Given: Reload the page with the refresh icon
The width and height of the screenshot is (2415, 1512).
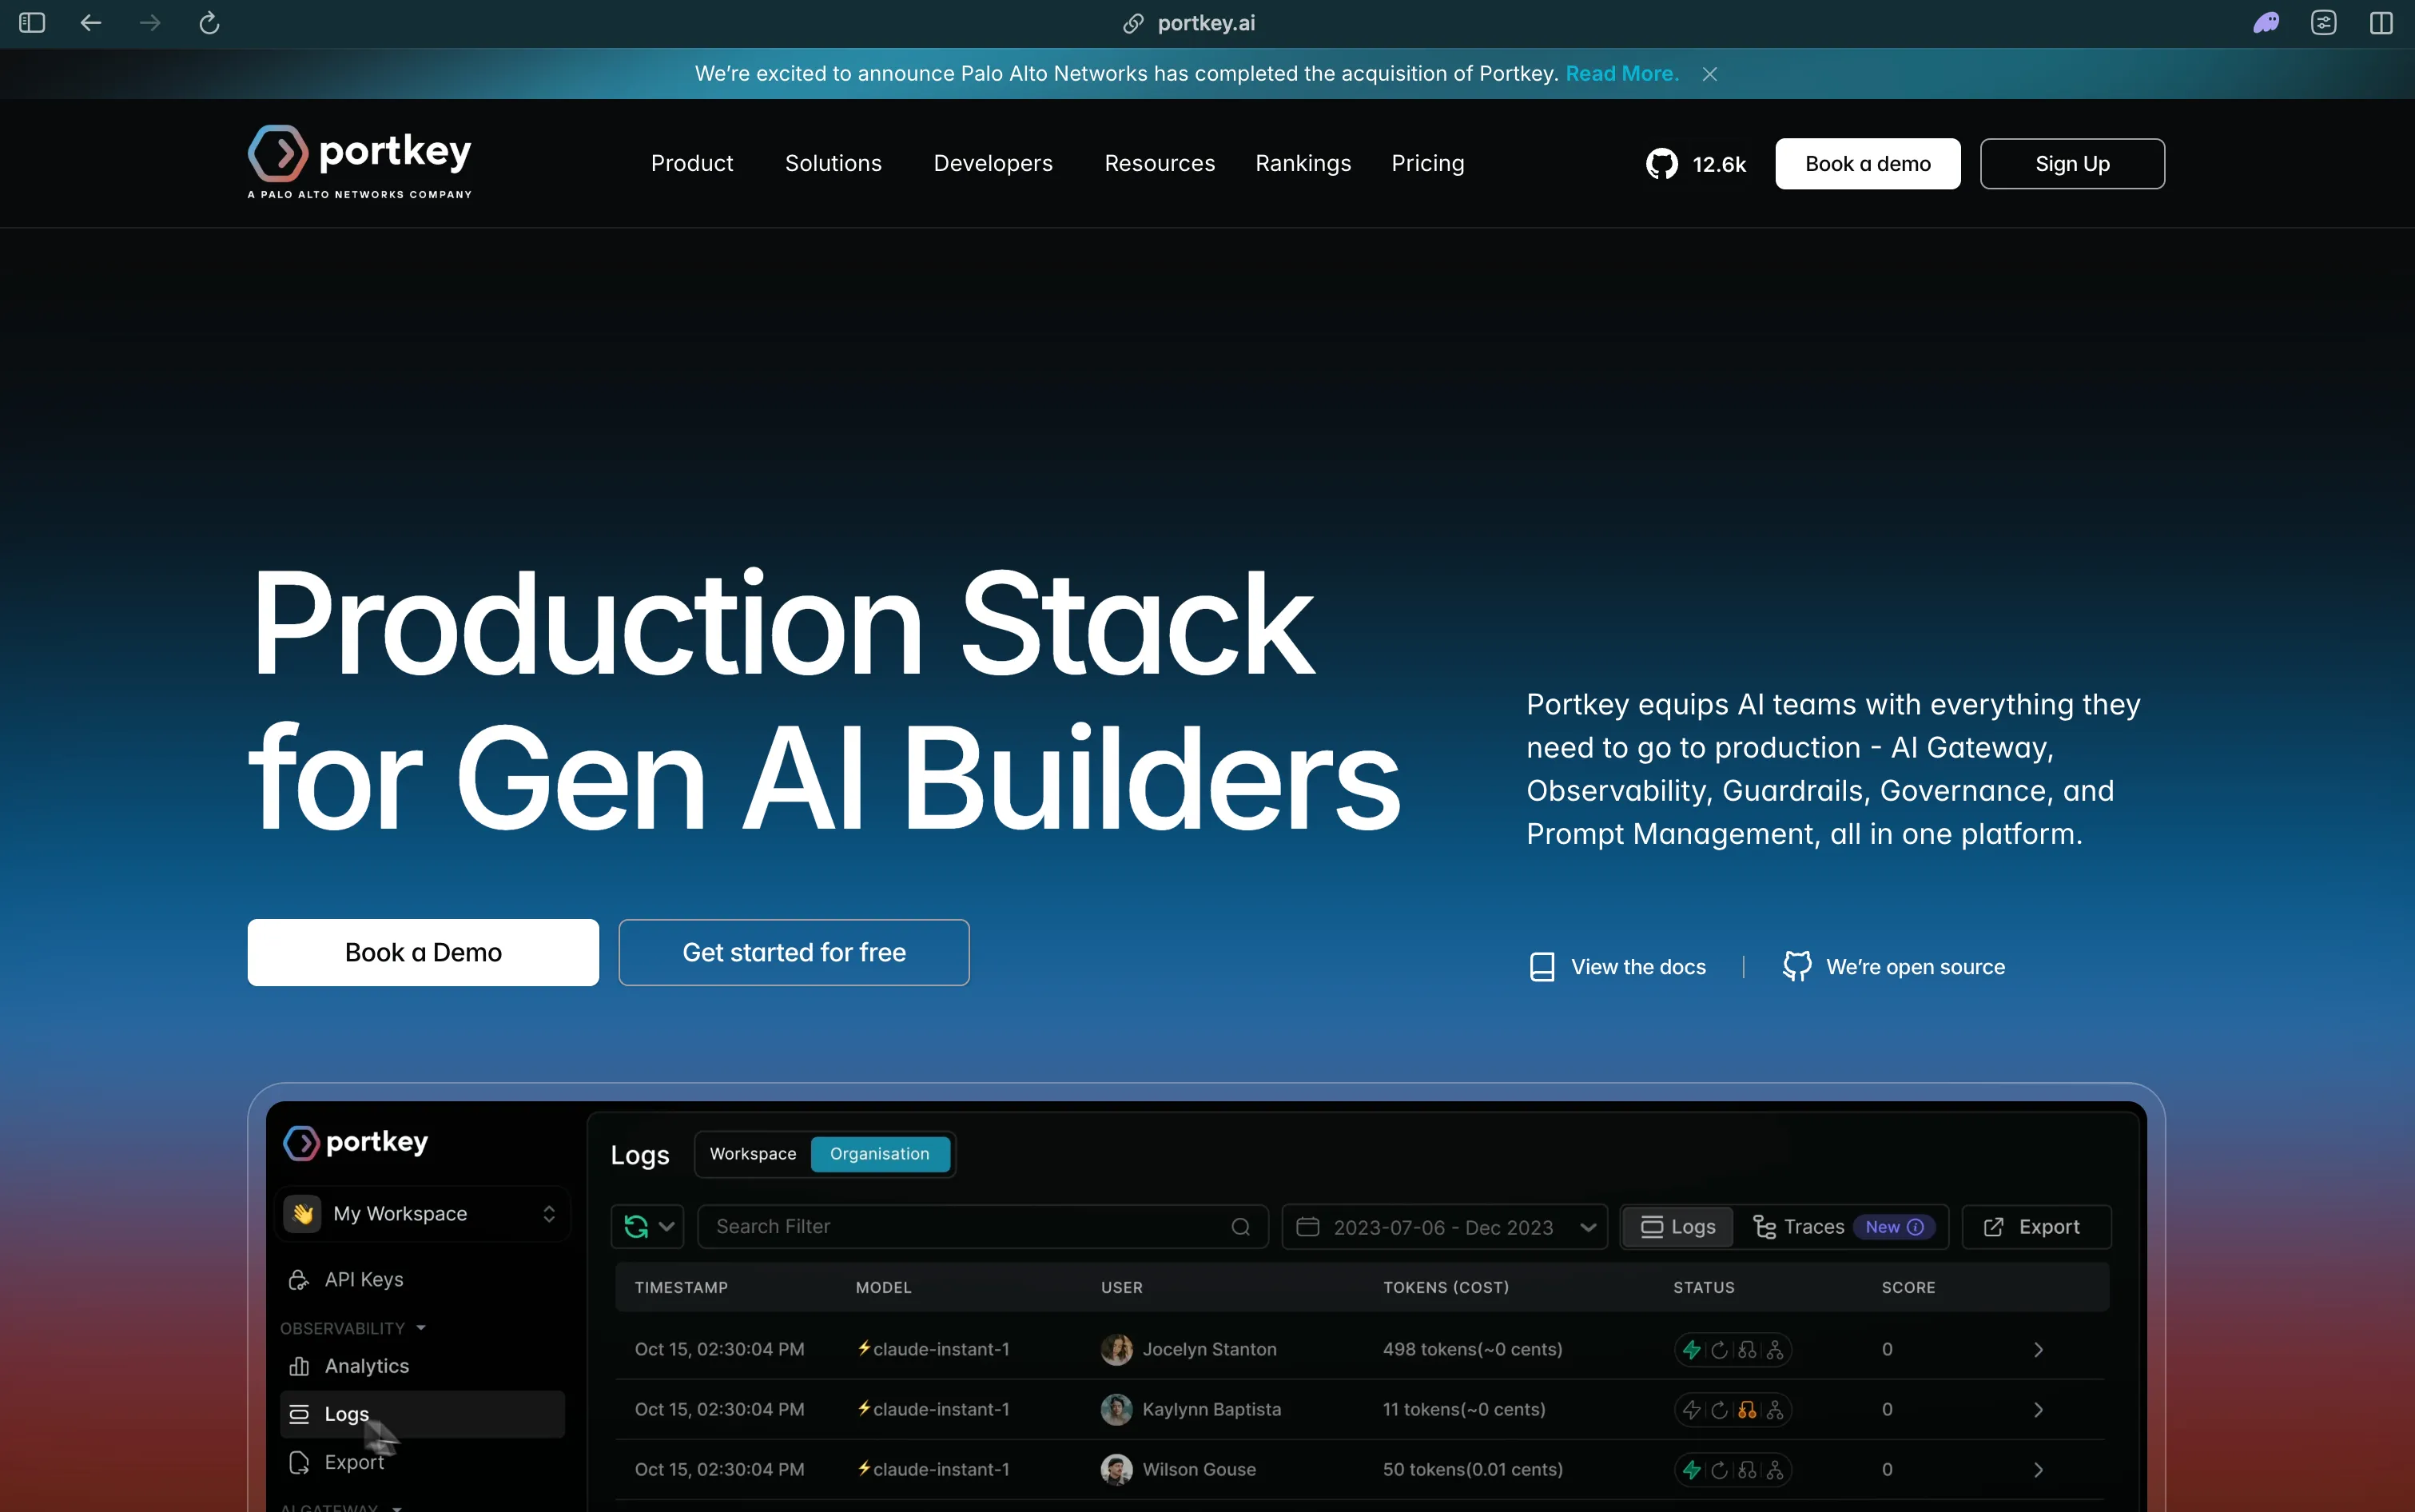Looking at the screenshot, I should click(x=209, y=23).
